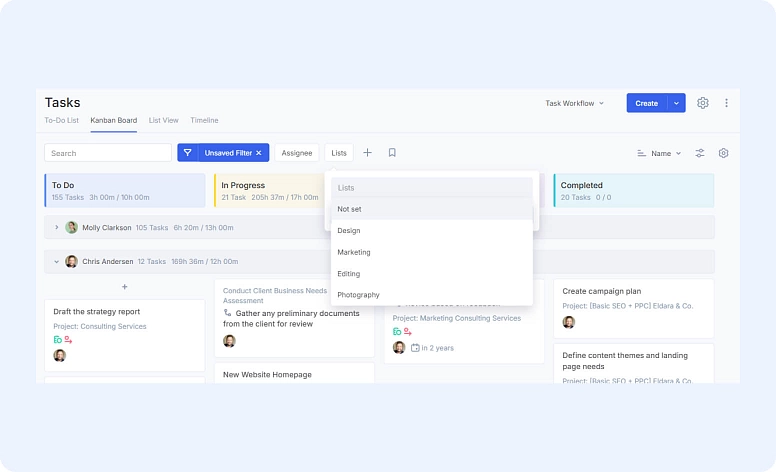This screenshot has height=472, width=776.
Task: Remove the Unsaved Filter with the X
Action: (259, 153)
